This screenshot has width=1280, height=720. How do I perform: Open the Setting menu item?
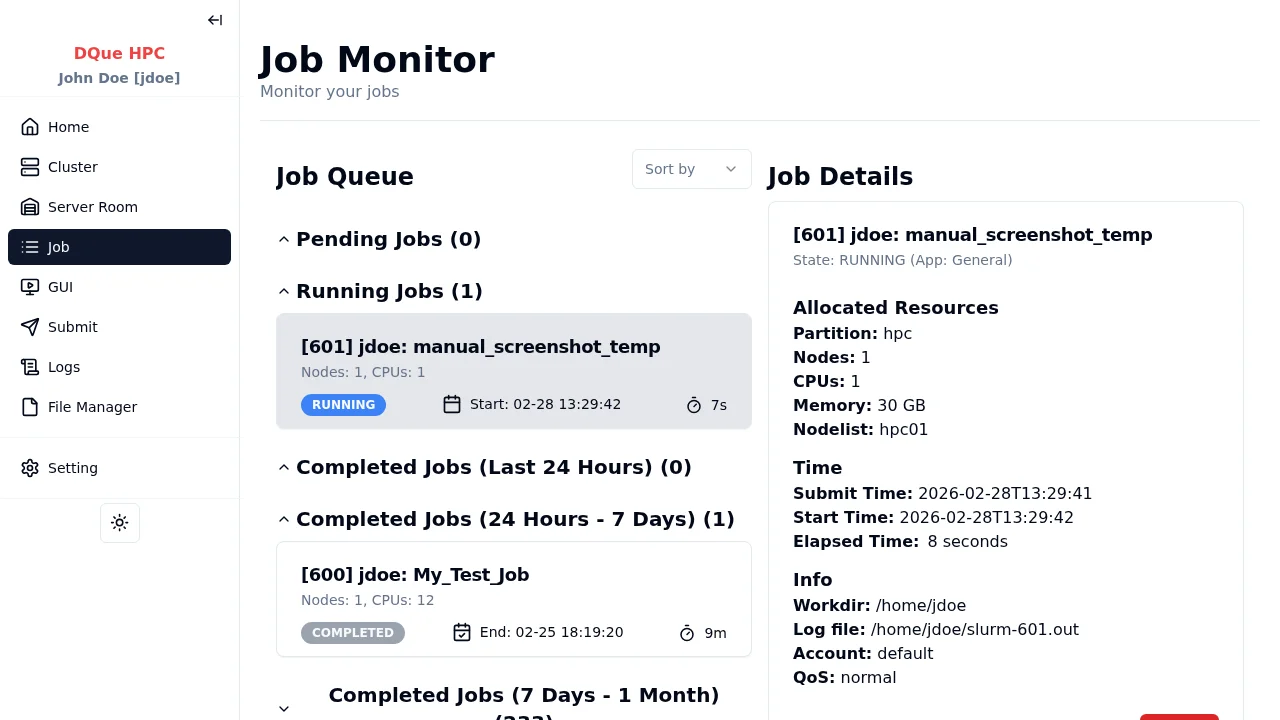(x=73, y=468)
